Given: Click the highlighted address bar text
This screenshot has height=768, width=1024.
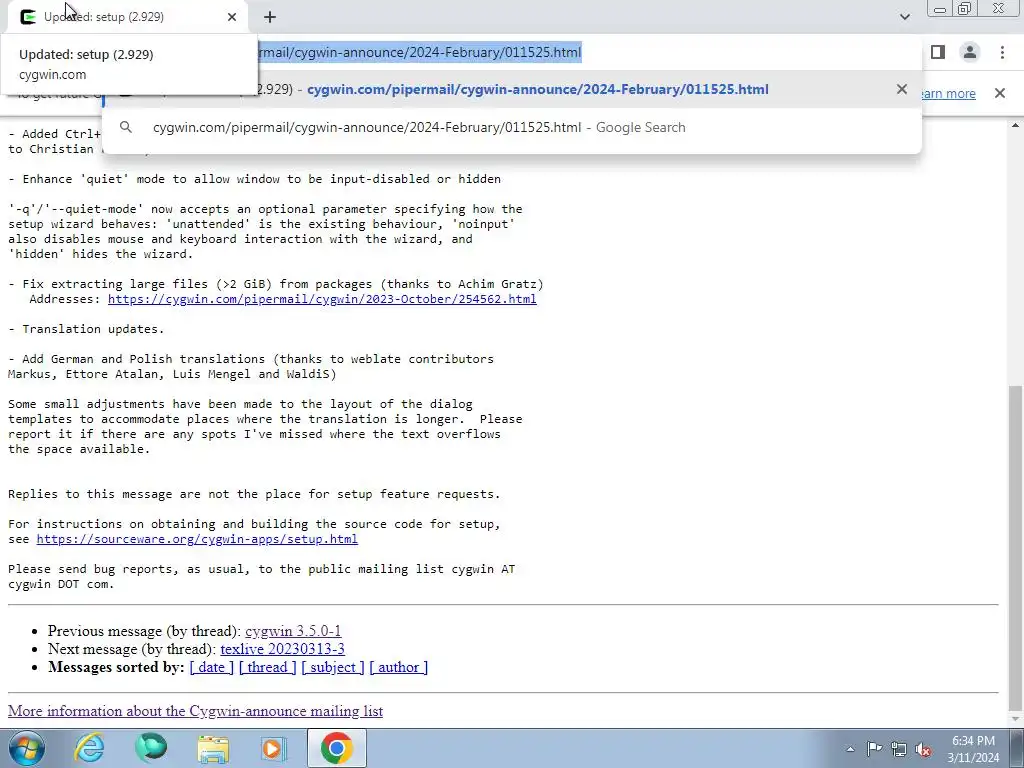Looking at the screenshot, I should 419,52.
